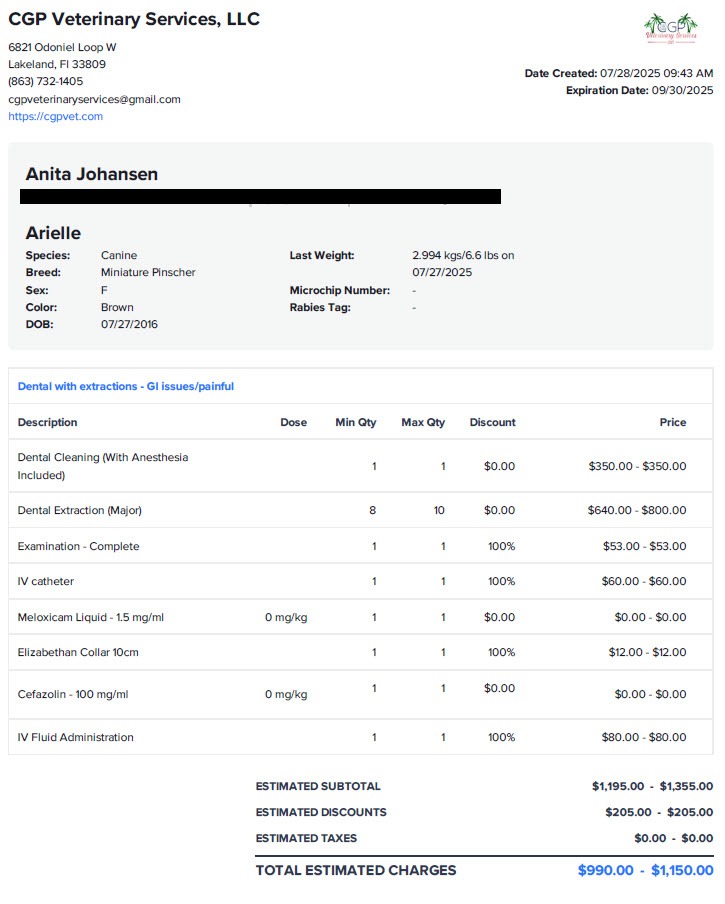This screenshot has height=904, width=725.
Task: Click the Estimated Discounts value
Action: click(659, 812)
